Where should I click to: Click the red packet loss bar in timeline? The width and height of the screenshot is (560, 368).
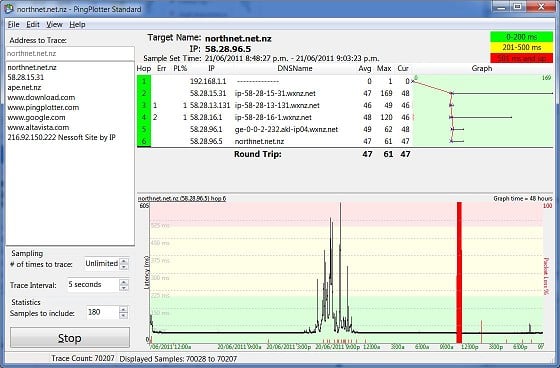[459, 273]
